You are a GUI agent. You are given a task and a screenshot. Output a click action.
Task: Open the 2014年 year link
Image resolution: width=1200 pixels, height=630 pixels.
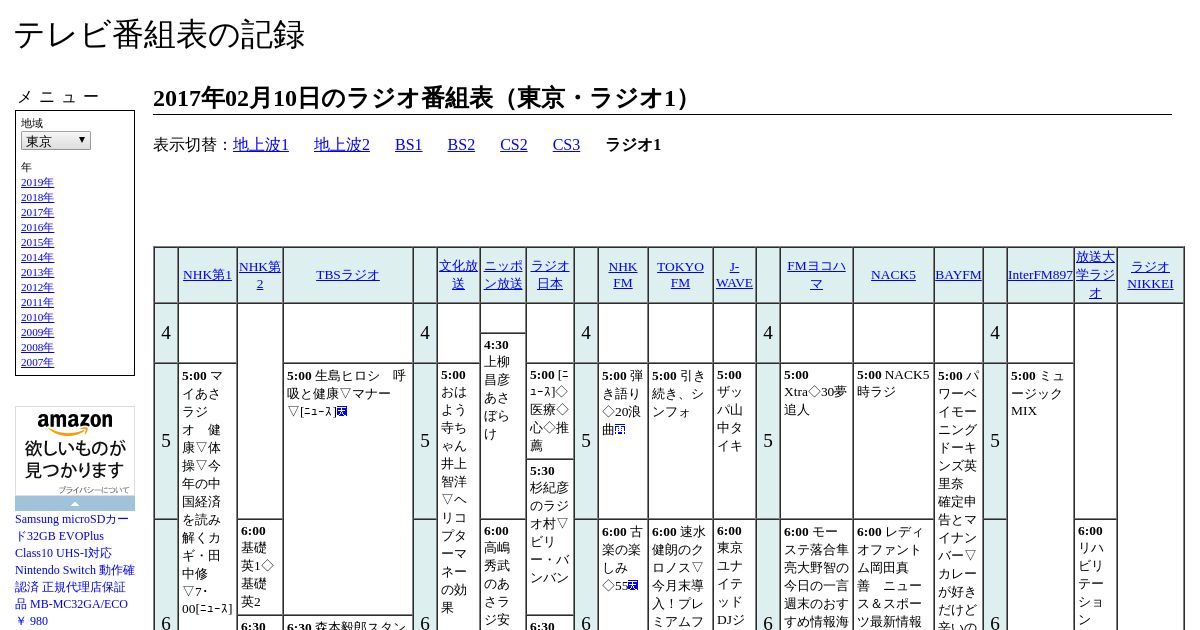[x=37, y=257]
